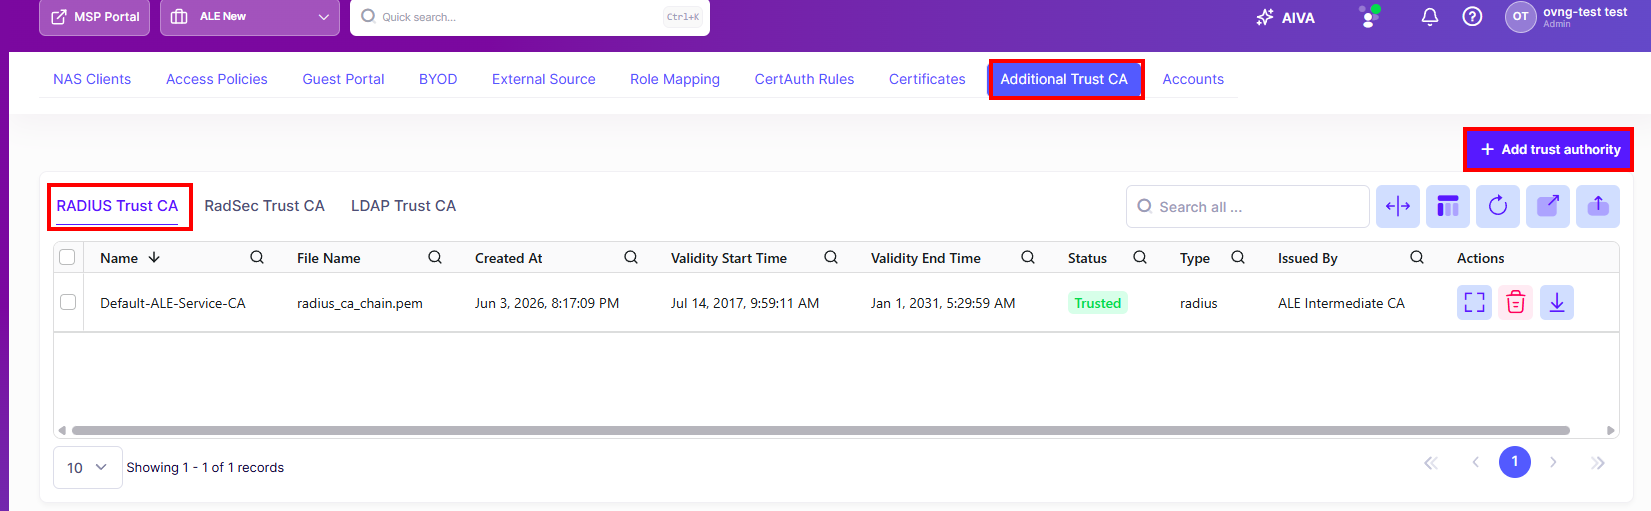
Task: Download the Default-ALE-Service-CA certificate
Action: coord(1556,302)
